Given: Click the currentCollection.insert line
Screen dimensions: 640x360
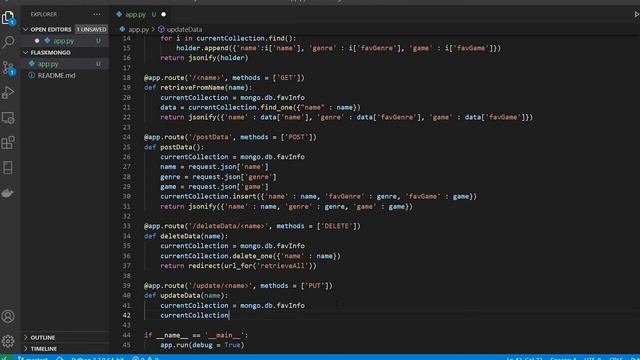Looking at the screenshot, I should click(x=318, y=196).
